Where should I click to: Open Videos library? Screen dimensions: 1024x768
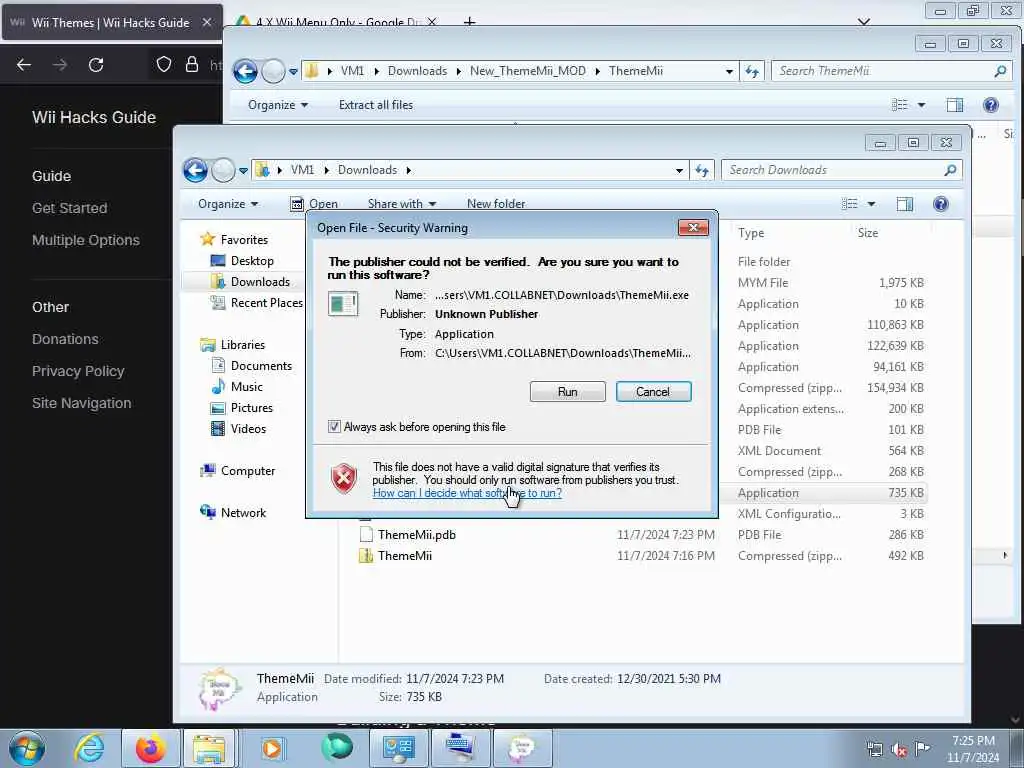click(x=248, y=428)
